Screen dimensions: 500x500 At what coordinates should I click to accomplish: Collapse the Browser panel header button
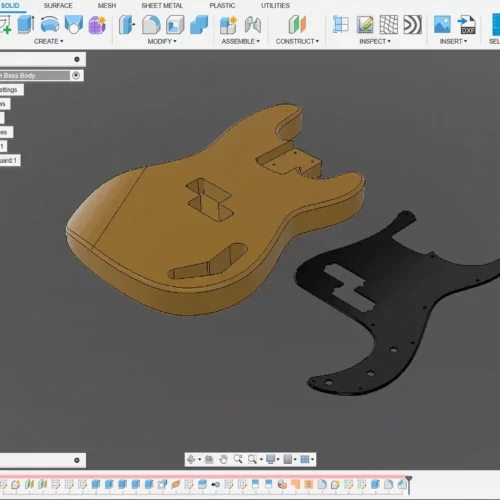[x=77, y=59]
